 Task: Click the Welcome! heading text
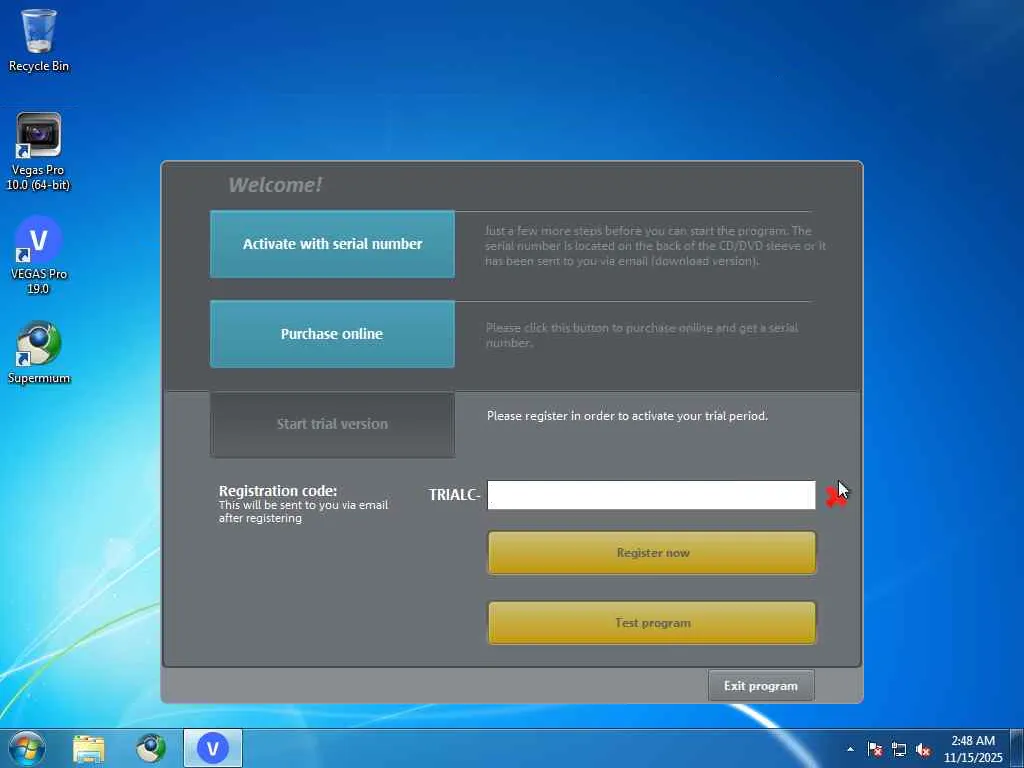(275, 185)
